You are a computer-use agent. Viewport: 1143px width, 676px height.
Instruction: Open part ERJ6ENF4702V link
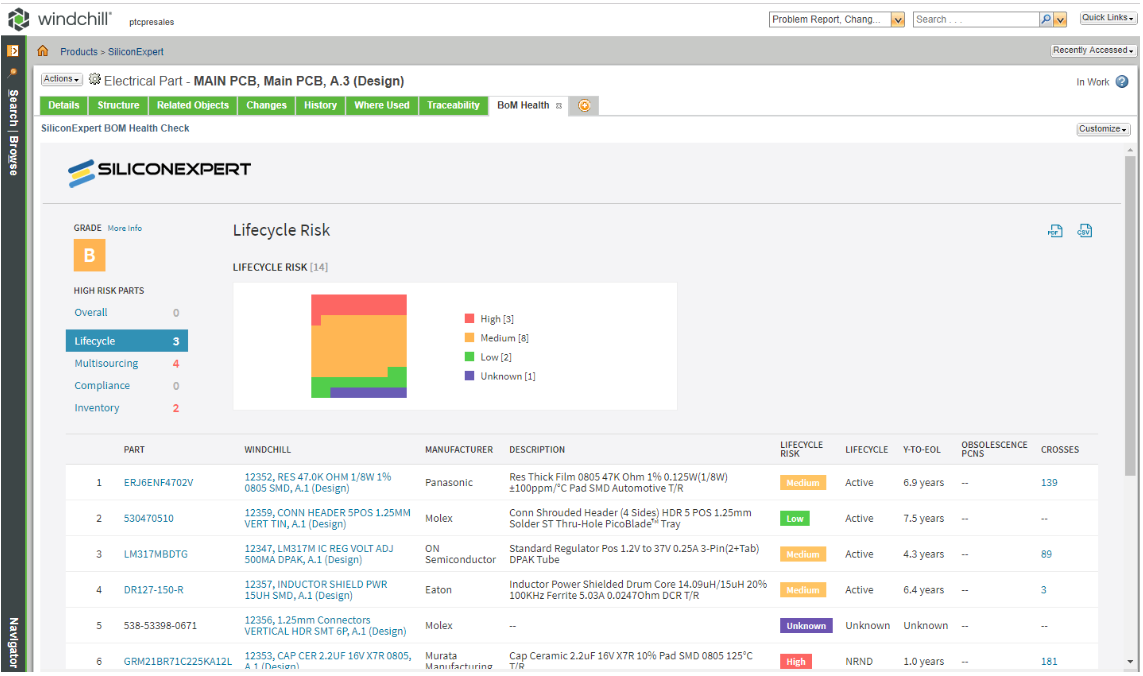(x=158, y=483)
